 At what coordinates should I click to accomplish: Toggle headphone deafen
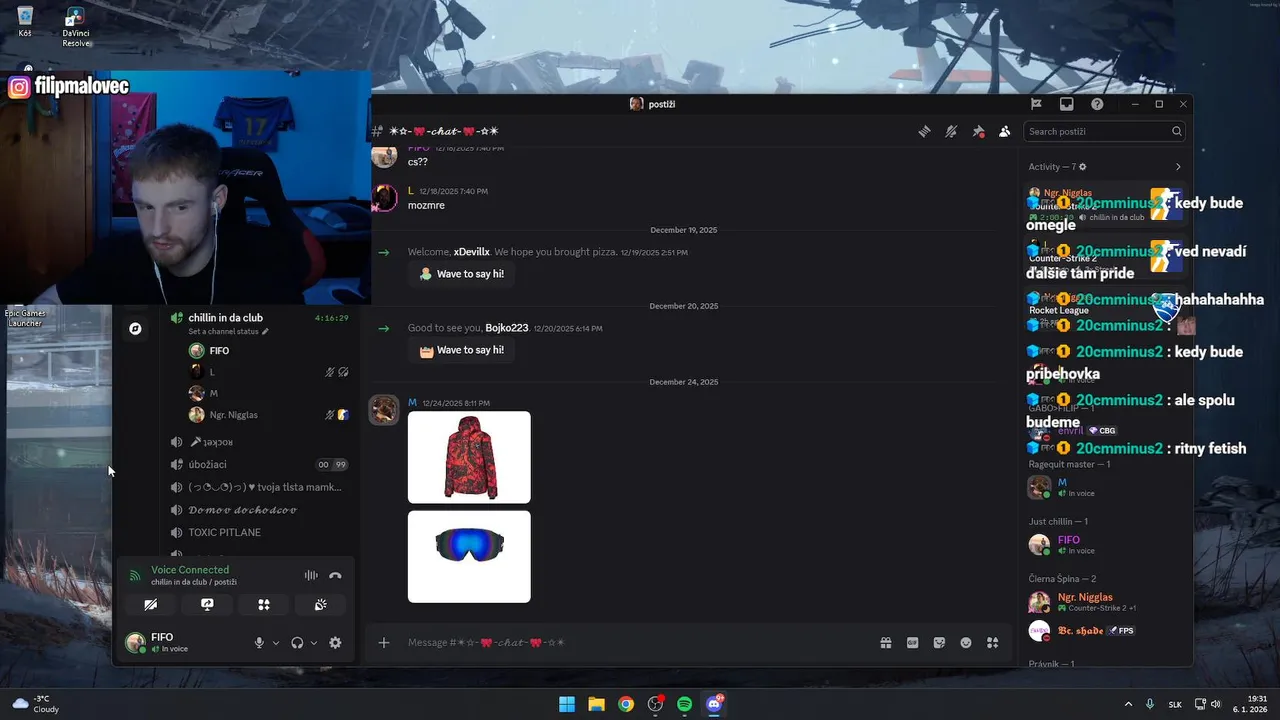[x=297, y=643]
